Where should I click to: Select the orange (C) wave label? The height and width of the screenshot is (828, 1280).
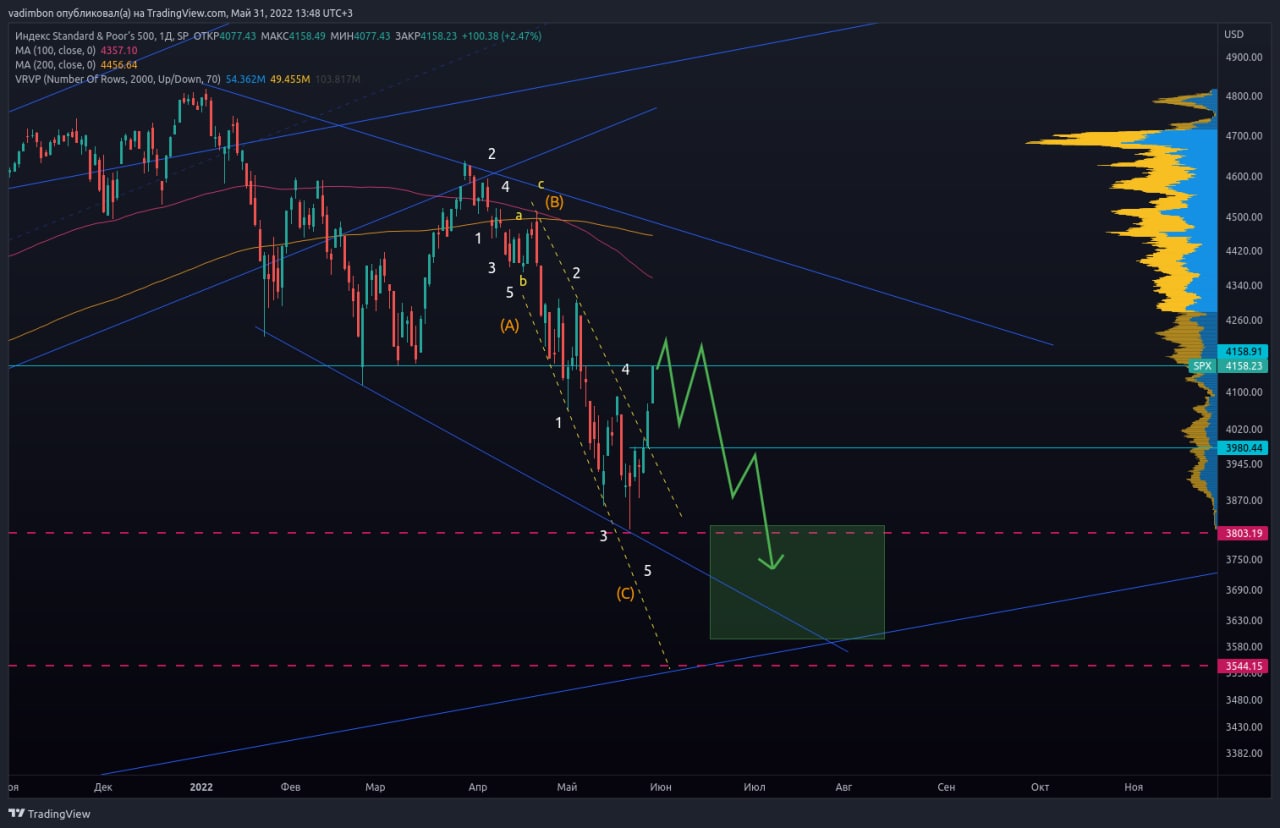pyautogui.click(x=625, y=593)
